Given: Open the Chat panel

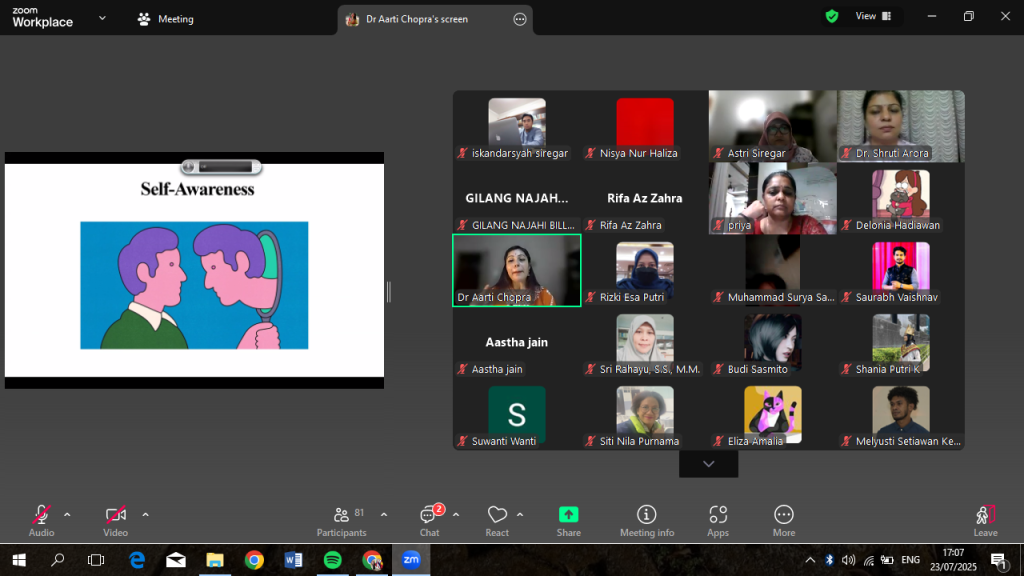Looking at the screenshot, I should point(429,519).
